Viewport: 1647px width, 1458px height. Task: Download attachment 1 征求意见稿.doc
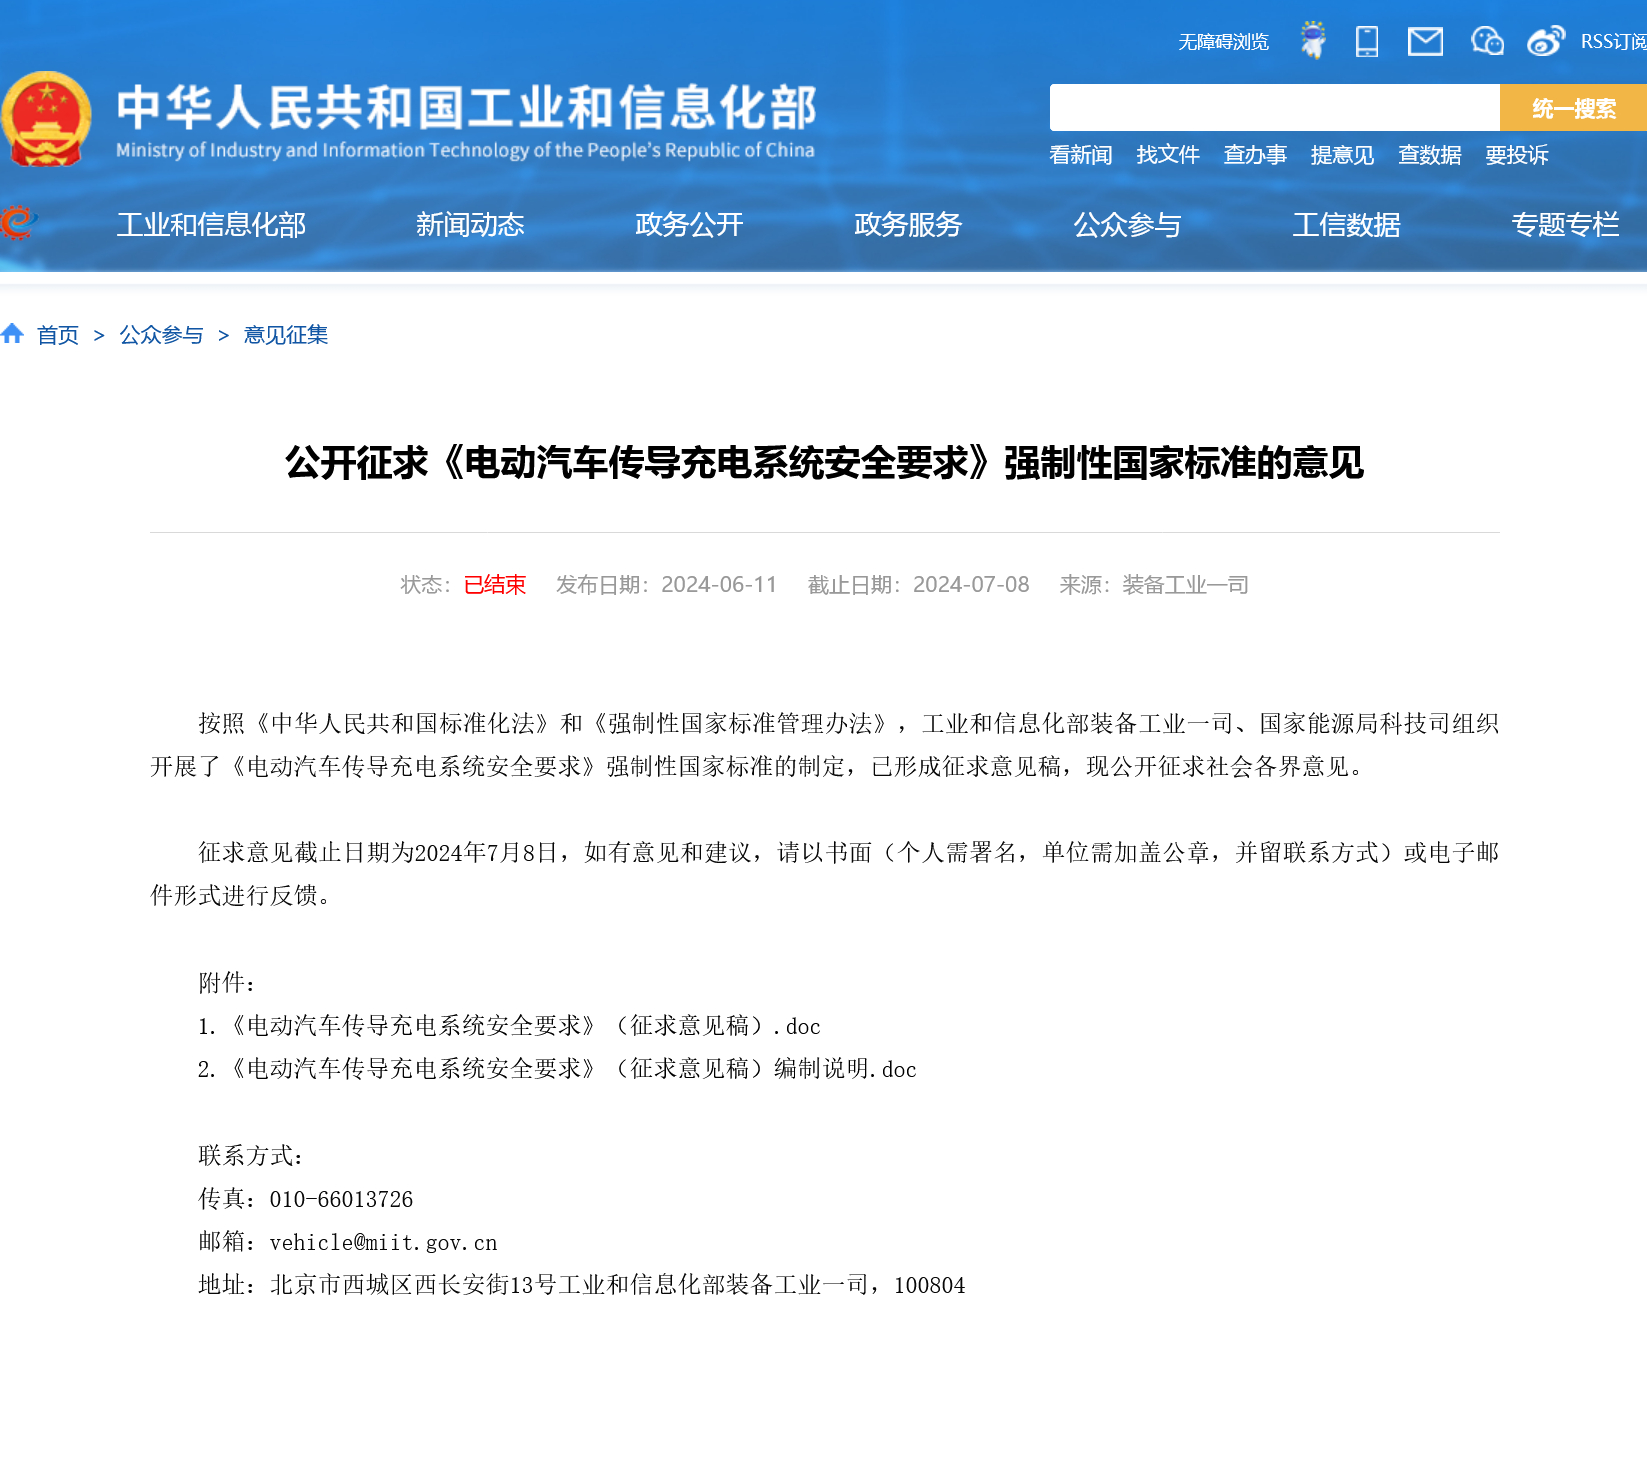point(509,1026)
